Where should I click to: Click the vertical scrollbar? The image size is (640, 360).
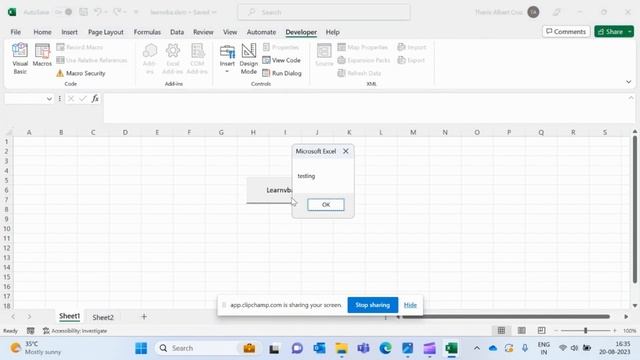(x=635, y=209)
